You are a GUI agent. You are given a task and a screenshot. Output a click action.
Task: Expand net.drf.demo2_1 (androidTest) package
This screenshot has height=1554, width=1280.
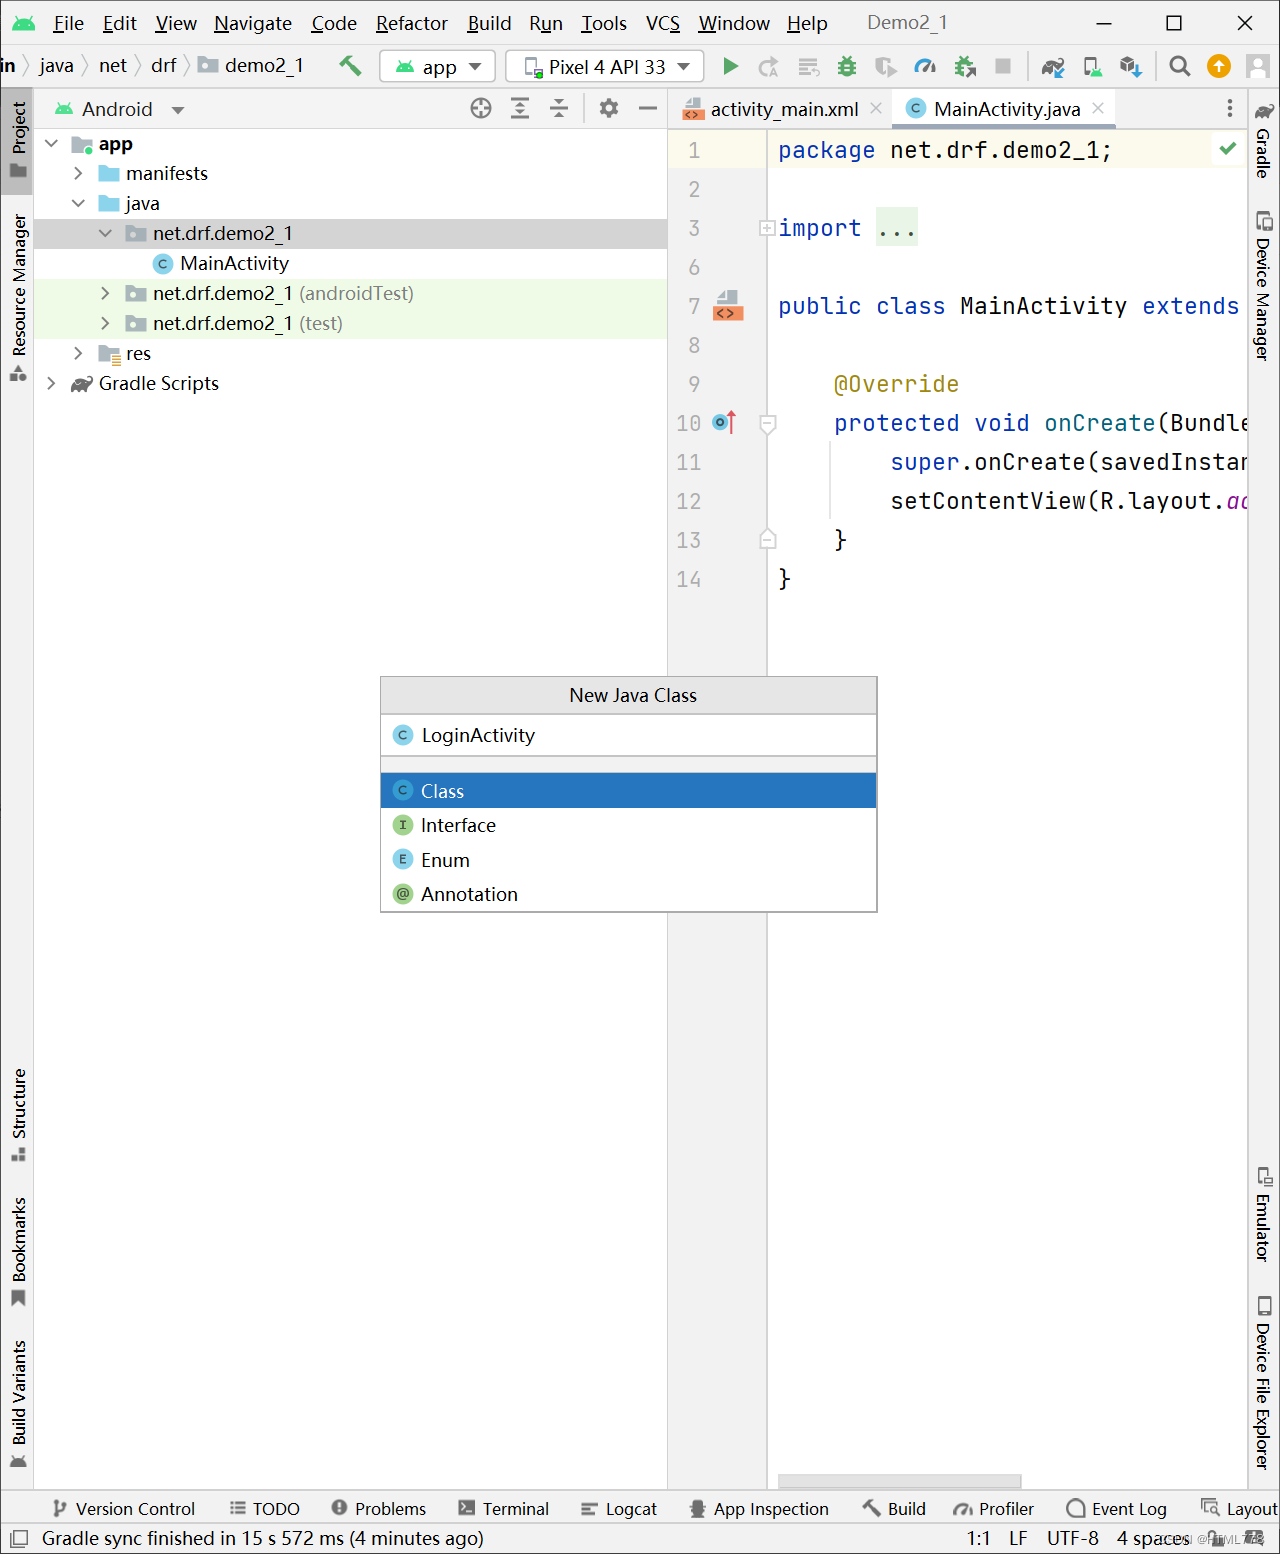tap(105, 294)
